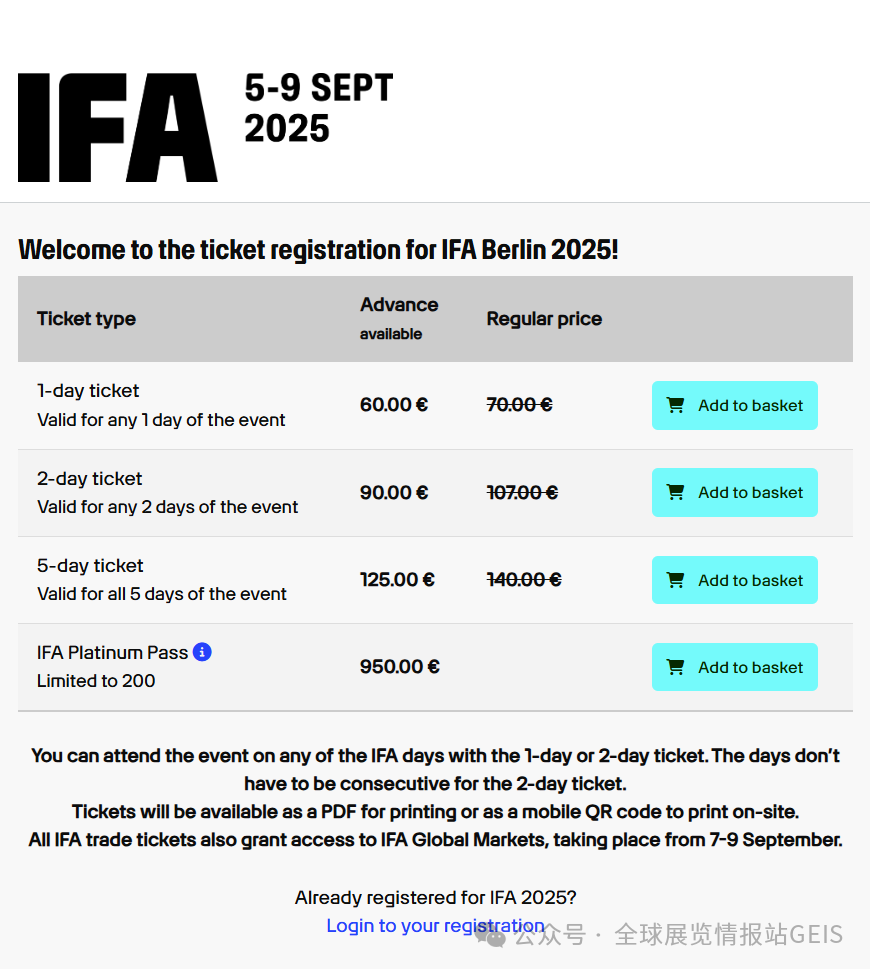
Task: Click the cart icon in the 1-day ticket row
Action: 676,405
